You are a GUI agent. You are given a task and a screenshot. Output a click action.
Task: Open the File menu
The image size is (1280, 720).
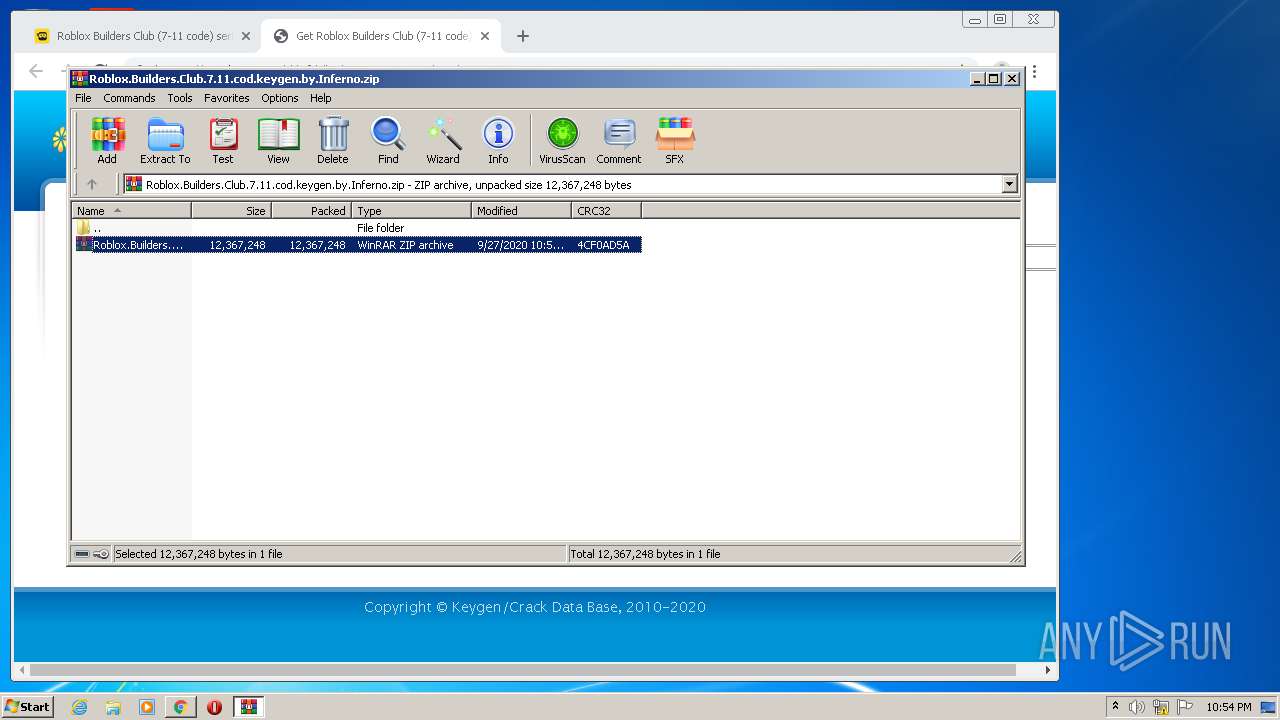83,98
